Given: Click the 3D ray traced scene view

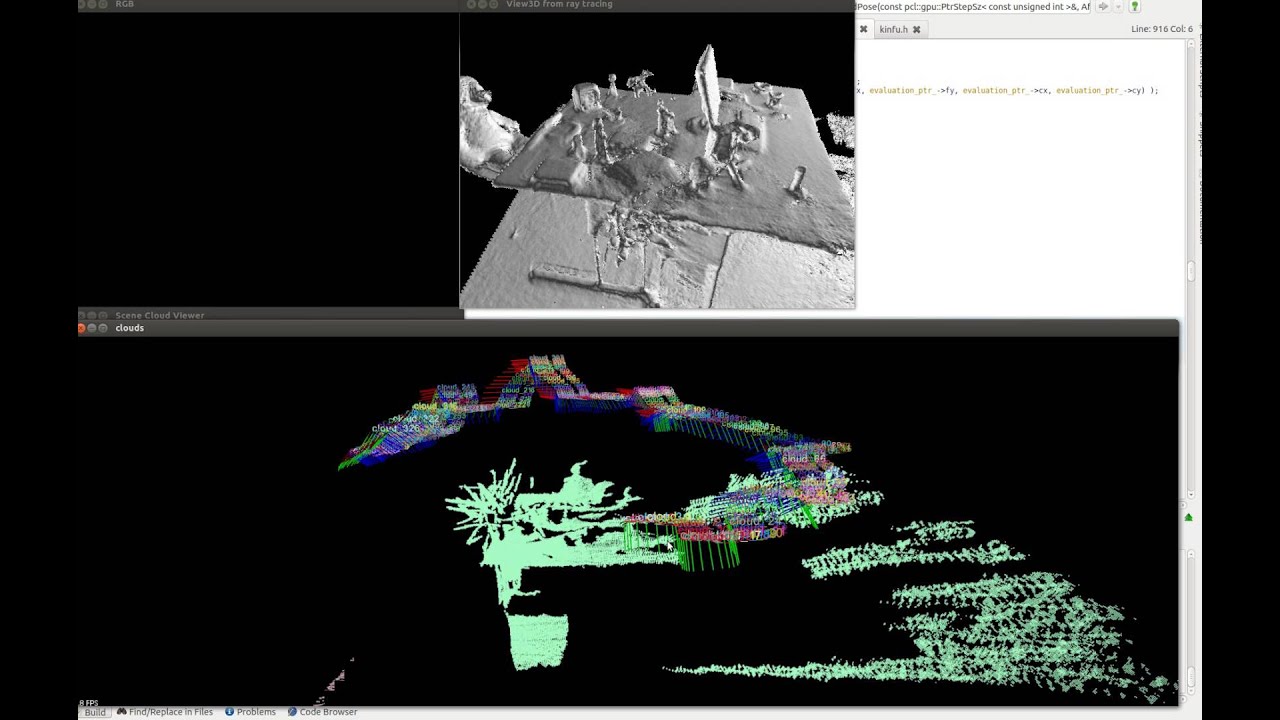Looking at the screenshot, I should pyautogui.click(x=657, y=160).
